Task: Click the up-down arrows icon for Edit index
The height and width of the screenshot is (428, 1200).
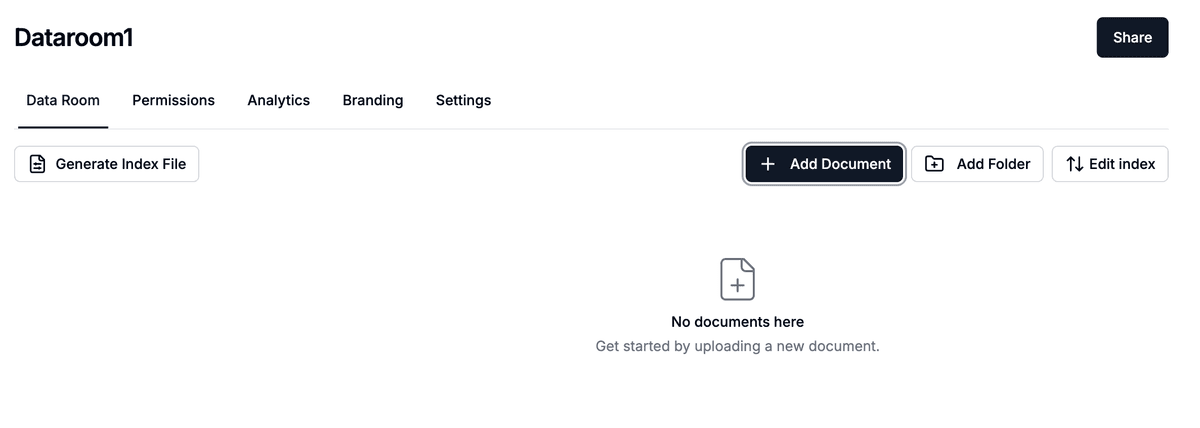Action: click(1074, 164)
